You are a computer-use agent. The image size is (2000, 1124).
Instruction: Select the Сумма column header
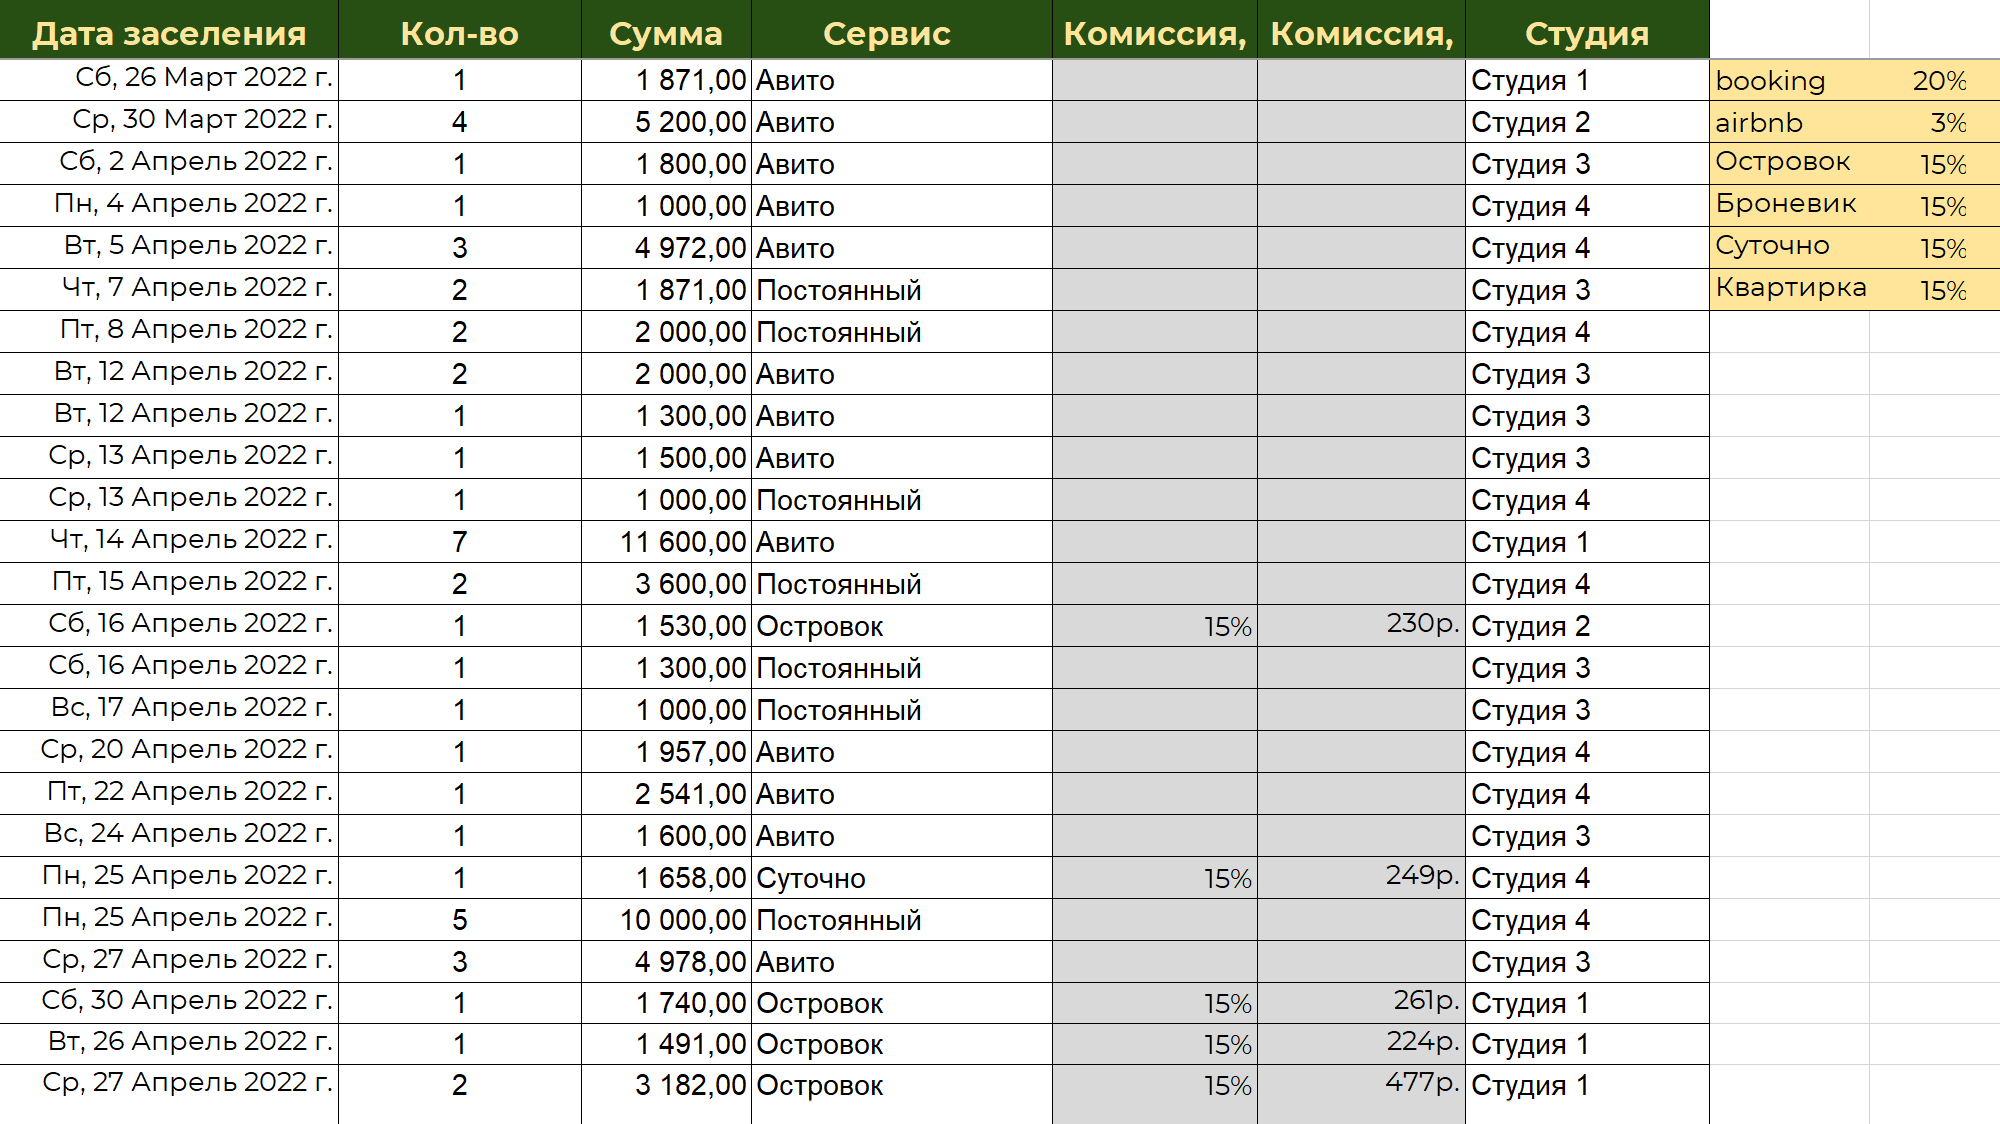[x=666, y=30]
